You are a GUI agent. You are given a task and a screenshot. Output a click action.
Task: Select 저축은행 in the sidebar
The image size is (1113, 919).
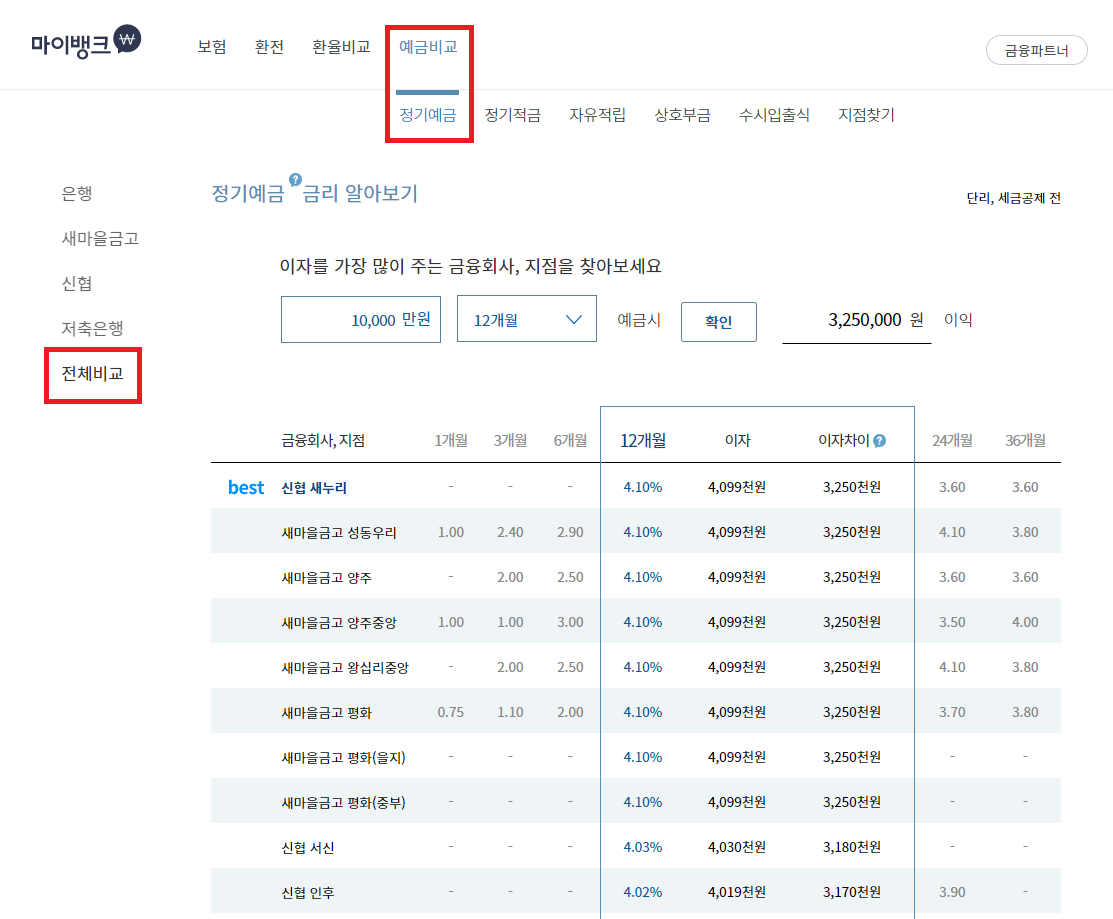pyautogui.click(x=92, y=328)
